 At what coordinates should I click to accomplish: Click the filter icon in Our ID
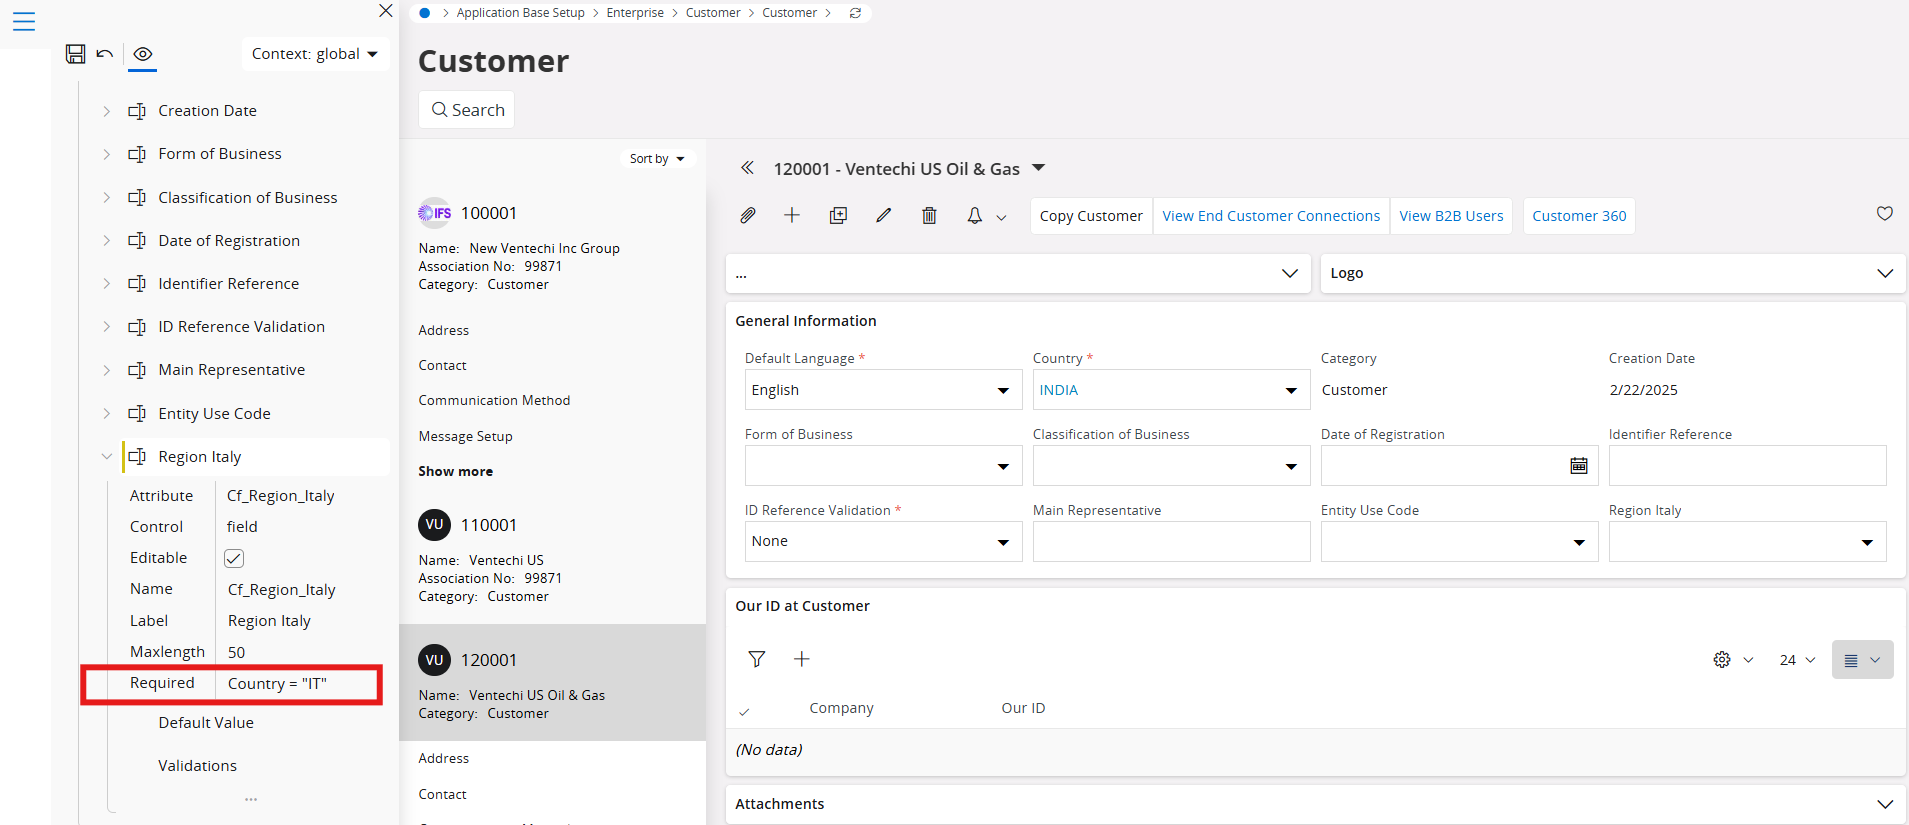(x=757, y=659)
